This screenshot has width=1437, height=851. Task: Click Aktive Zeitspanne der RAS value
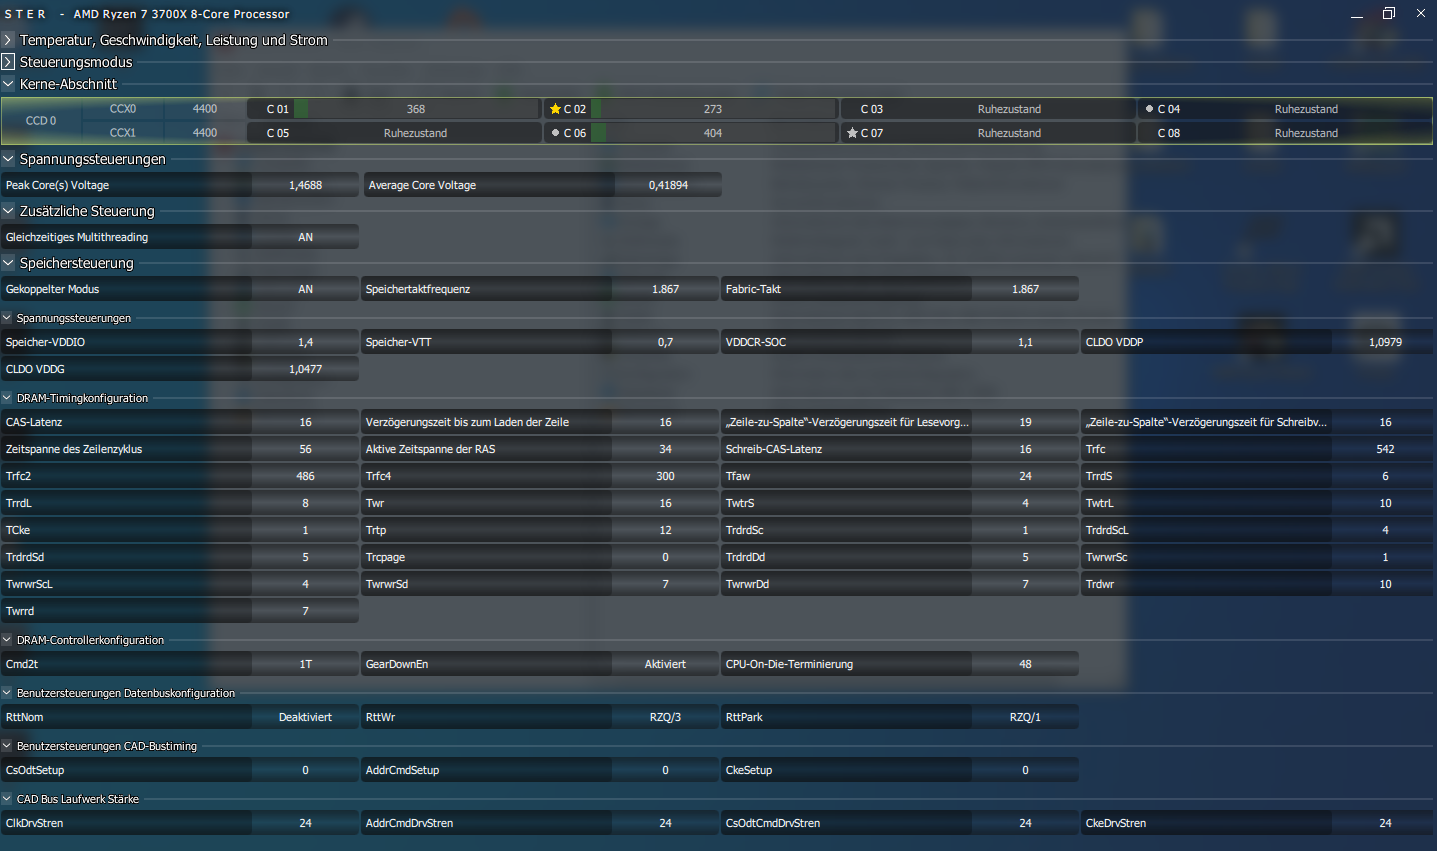pos(665,449)
